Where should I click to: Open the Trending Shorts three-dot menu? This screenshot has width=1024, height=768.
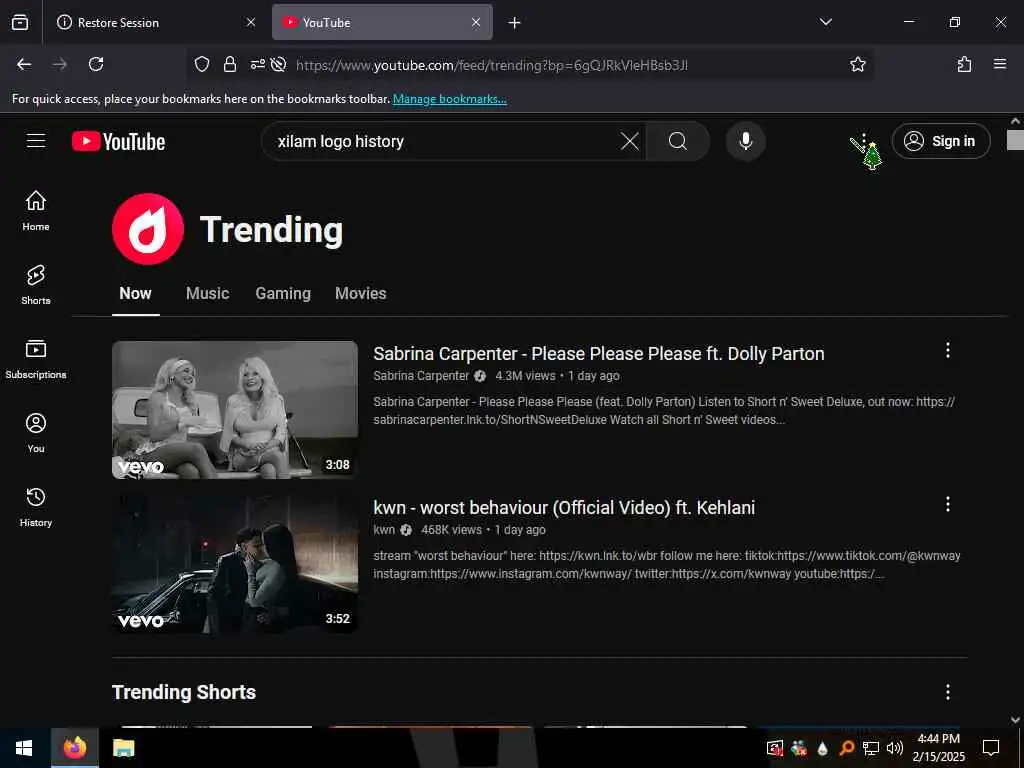coord(948,692)
